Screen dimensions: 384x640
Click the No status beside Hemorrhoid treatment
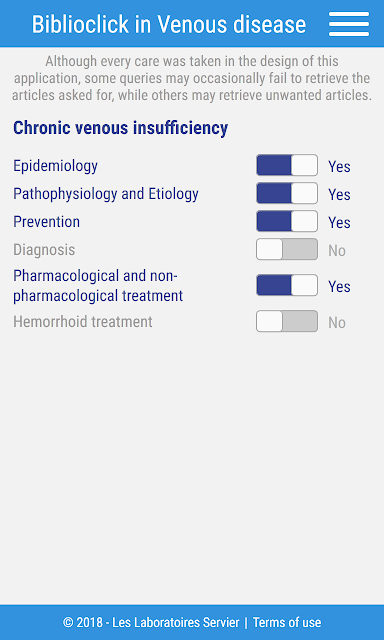point(337,322)
